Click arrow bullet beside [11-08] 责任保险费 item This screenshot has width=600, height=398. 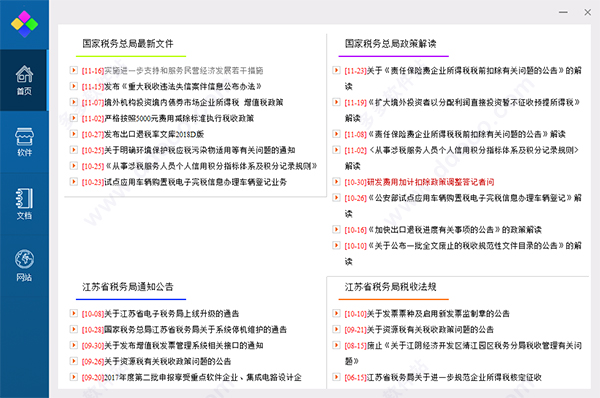pyautogui.click(x=336, y=134)
